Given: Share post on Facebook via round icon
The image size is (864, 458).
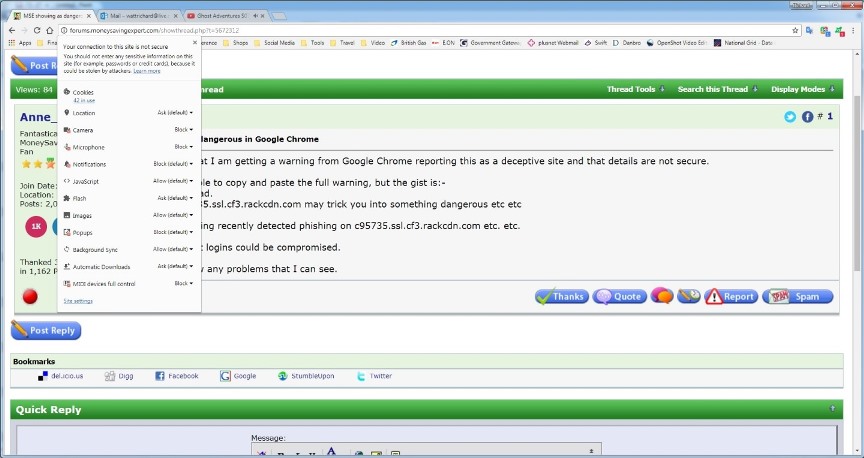Looking at the screenshot, I should (x=807, y=117).
